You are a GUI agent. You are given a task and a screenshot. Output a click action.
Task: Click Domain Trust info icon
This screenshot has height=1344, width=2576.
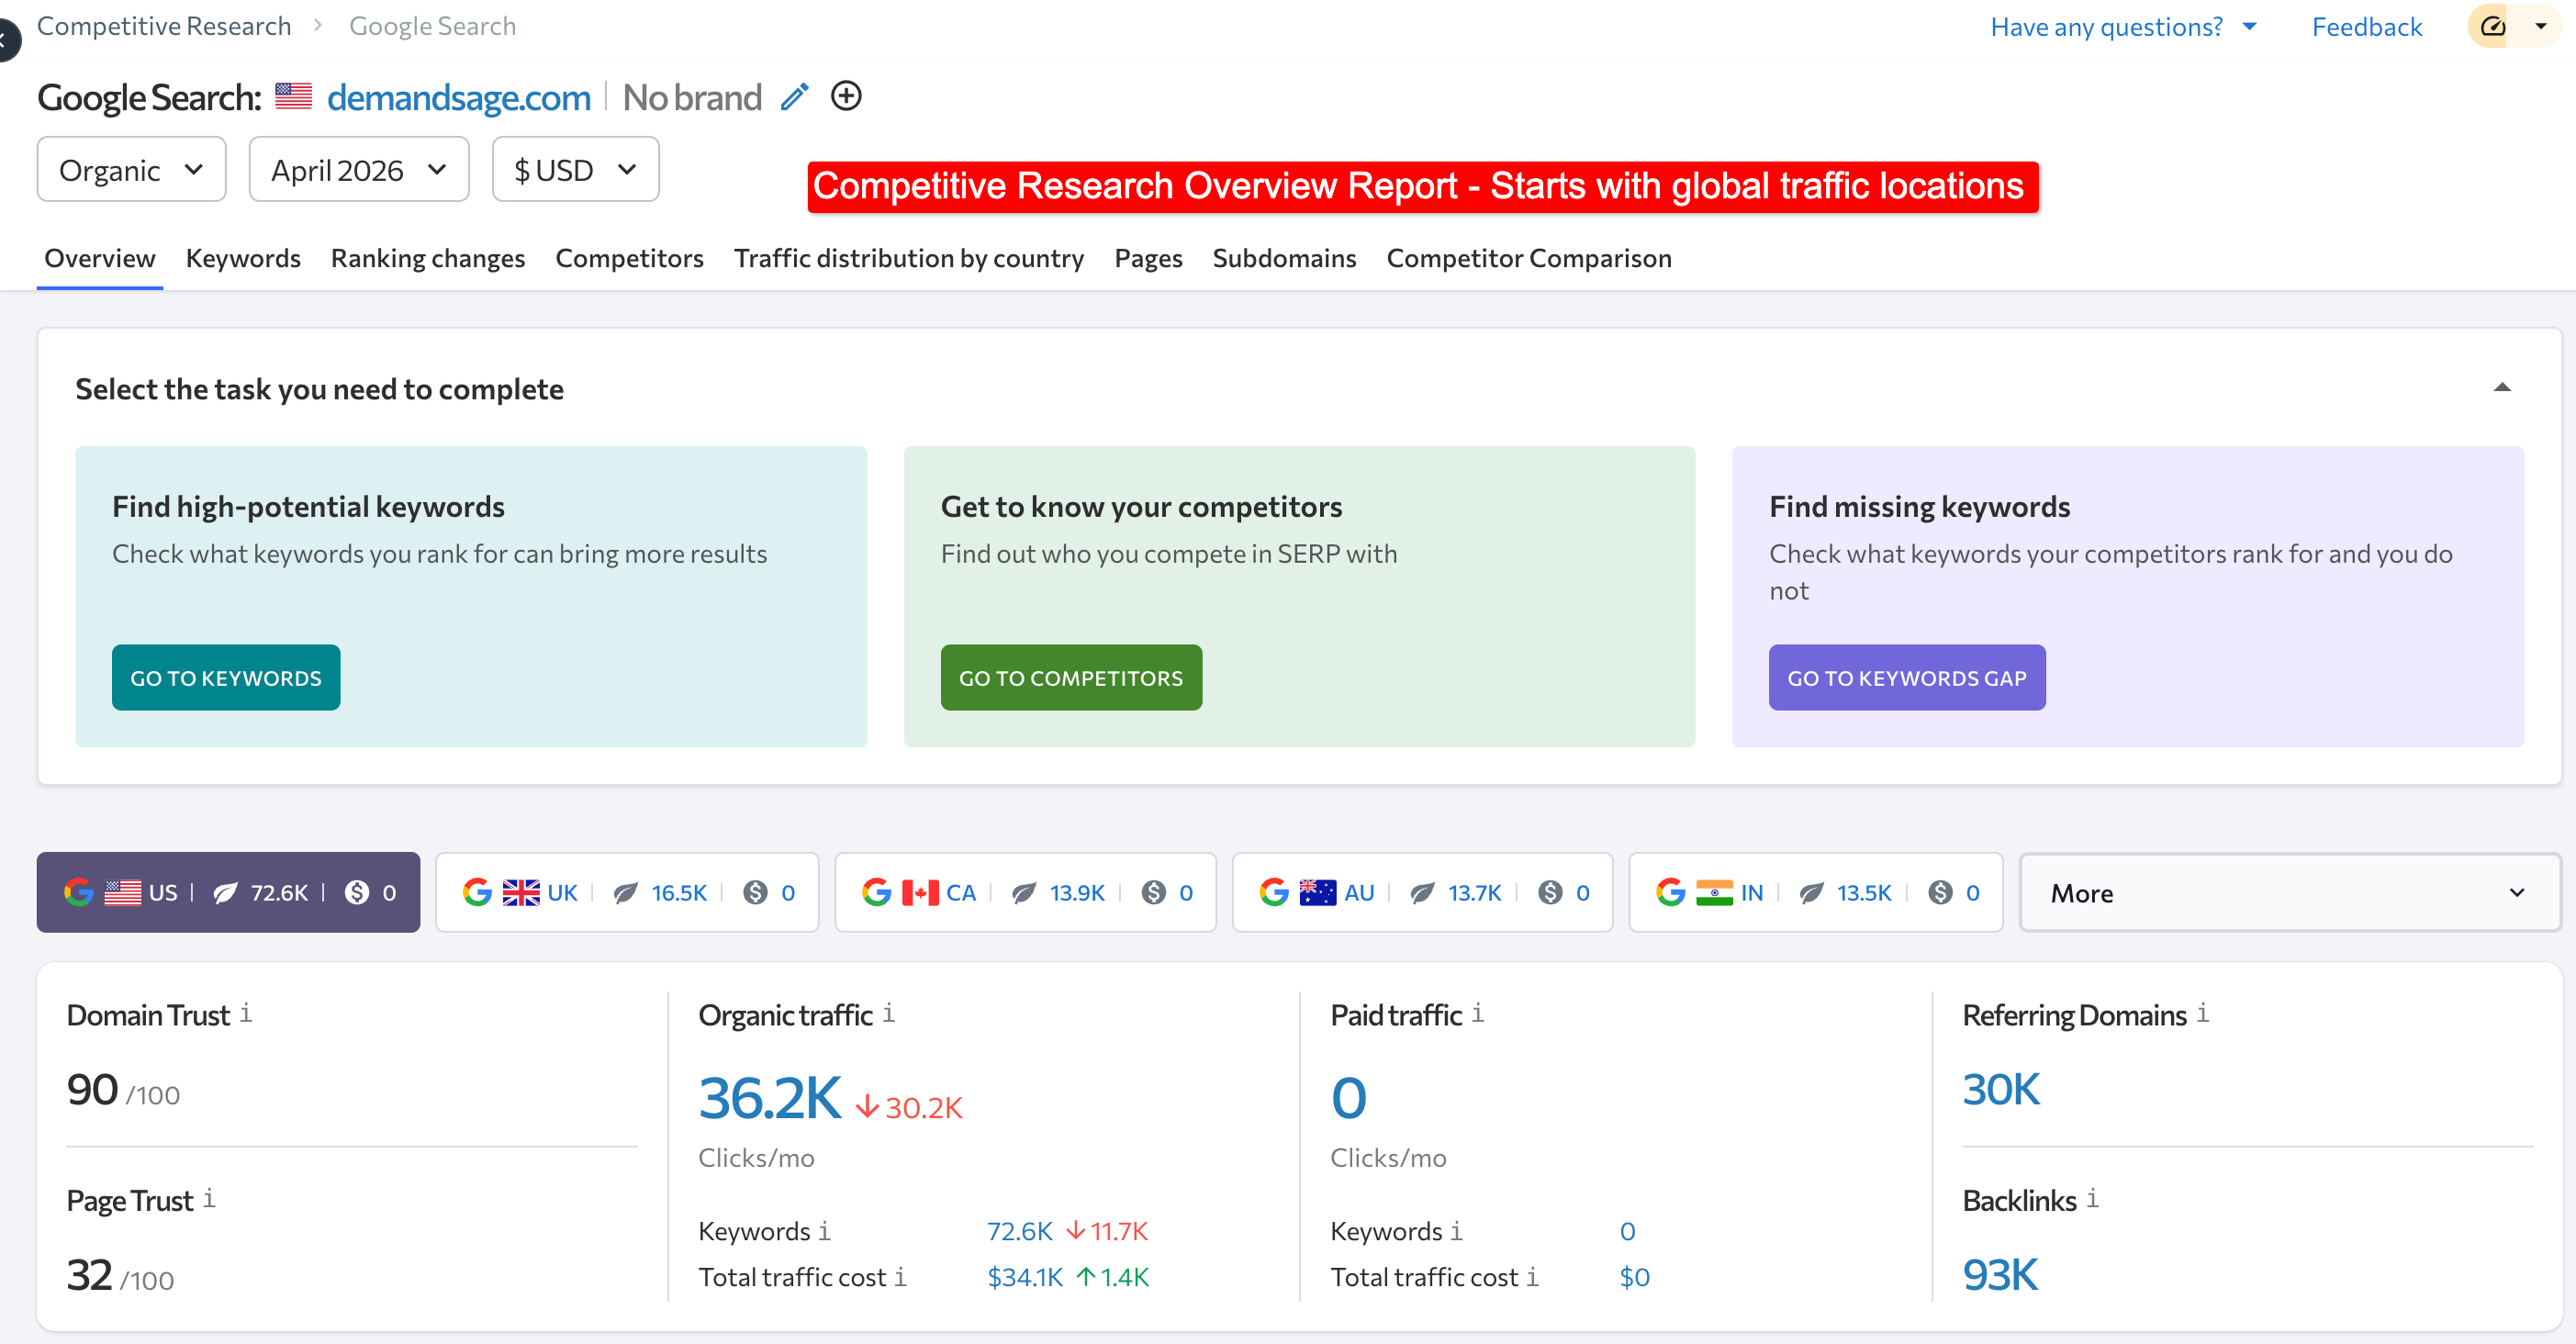click(246, 1013)
